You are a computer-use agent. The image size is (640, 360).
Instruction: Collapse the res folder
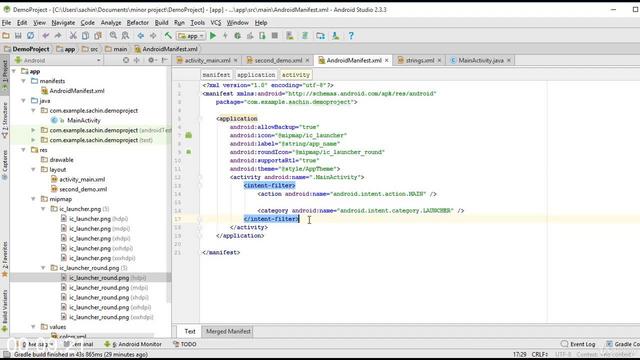[x=24, y=150]
